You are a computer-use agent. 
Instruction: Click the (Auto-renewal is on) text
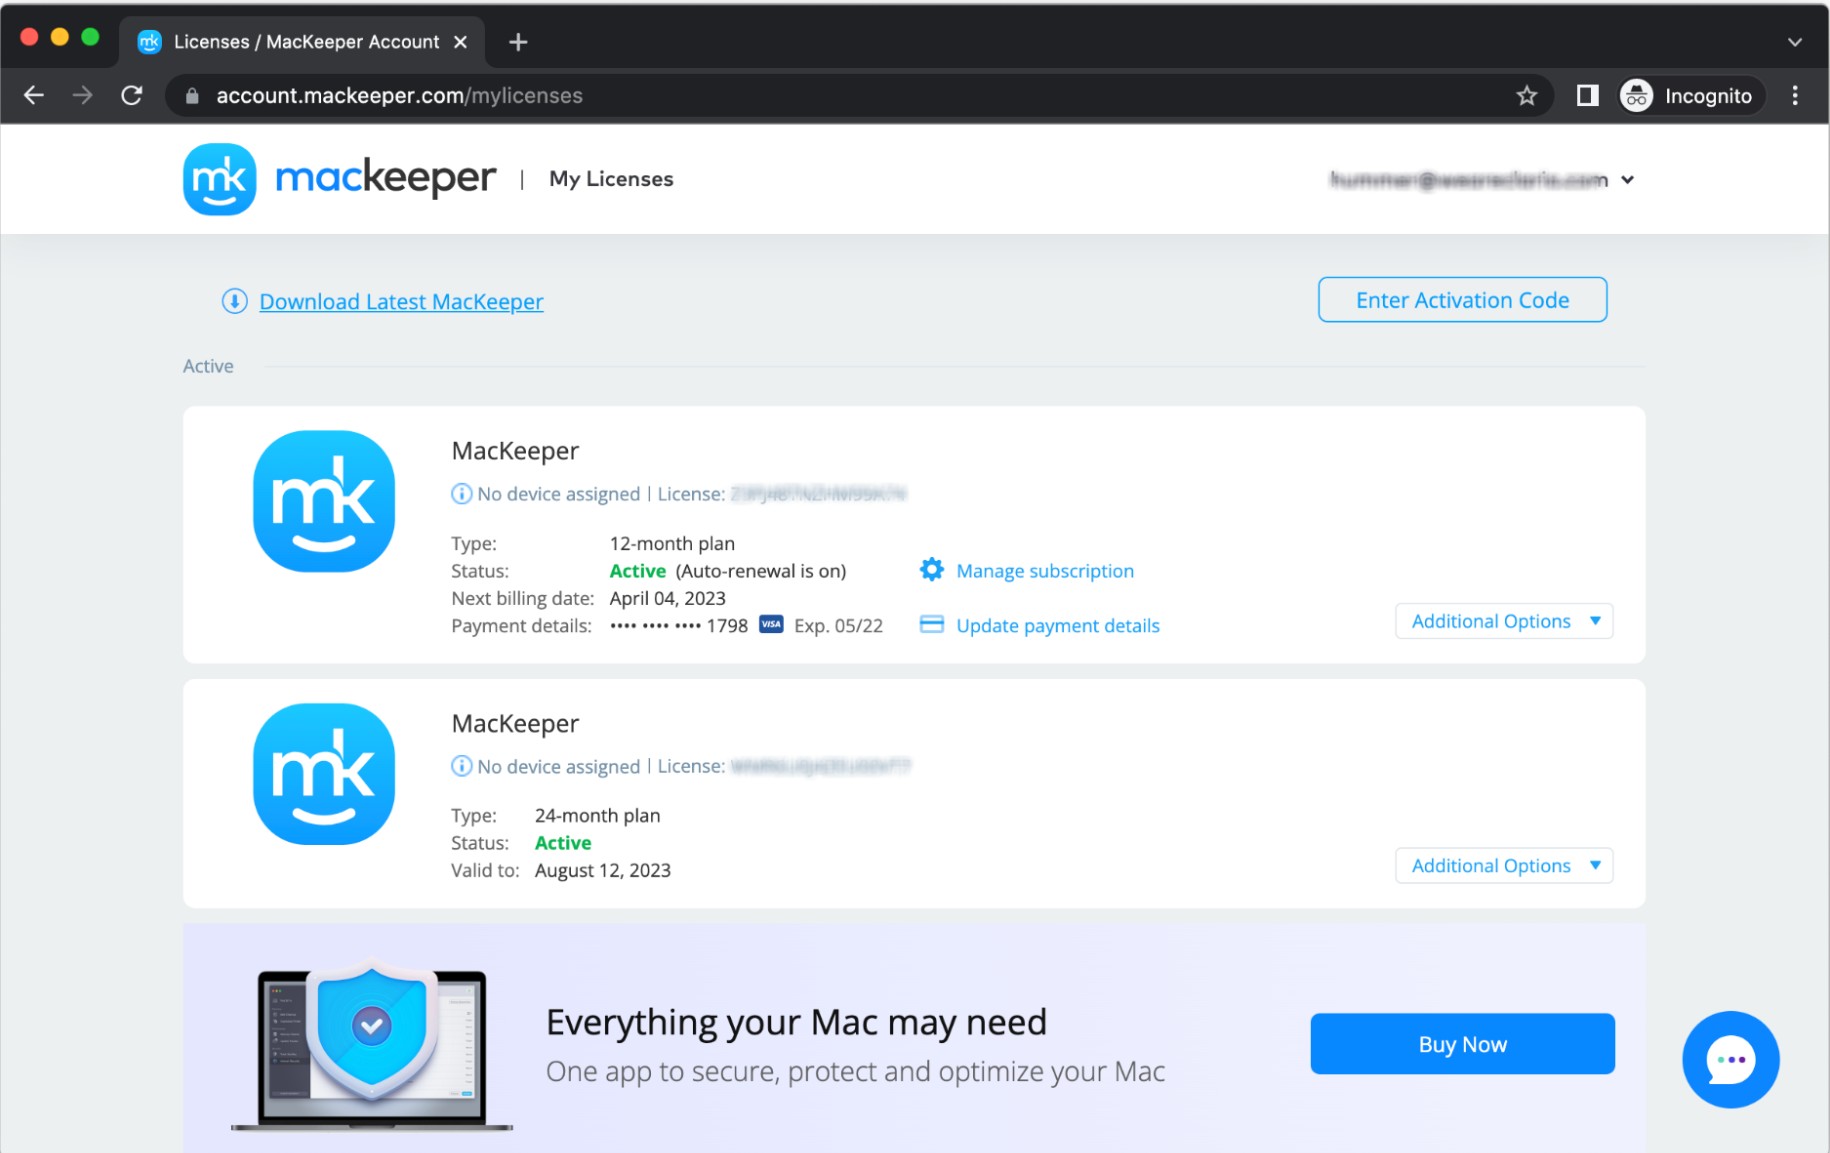pyautogui.click(x=761, y=571)
